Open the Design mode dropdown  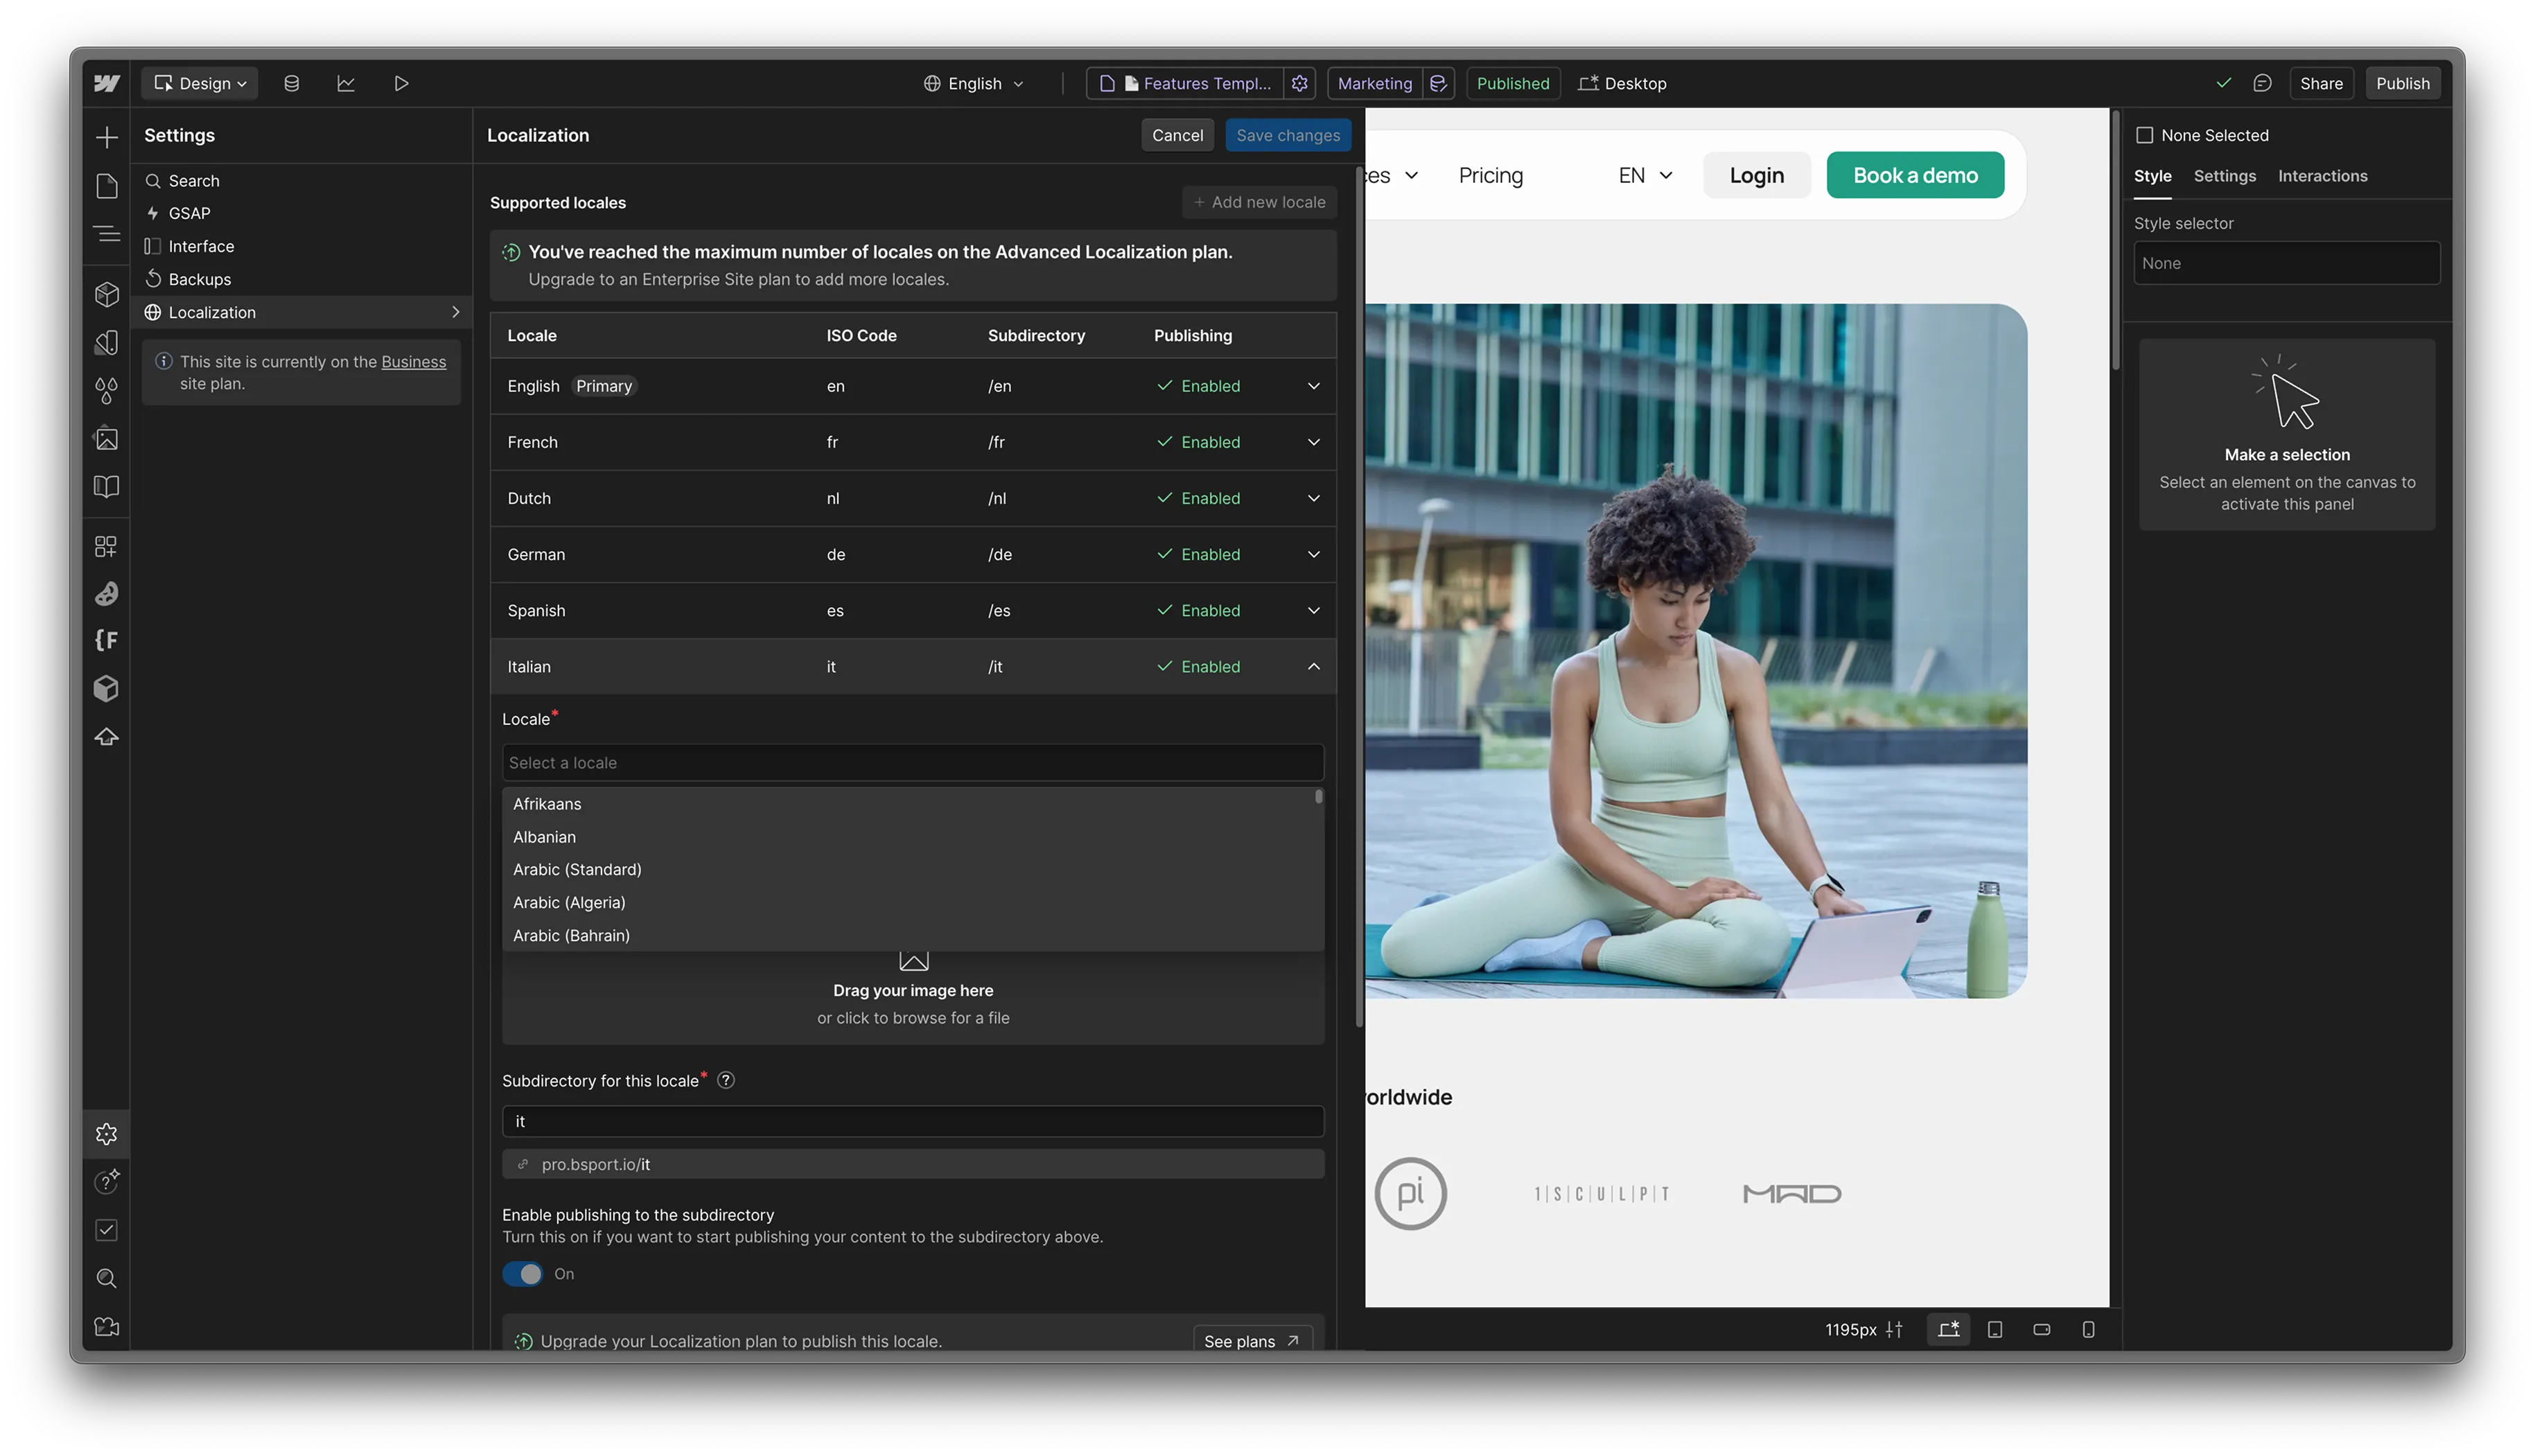(199, 83)
